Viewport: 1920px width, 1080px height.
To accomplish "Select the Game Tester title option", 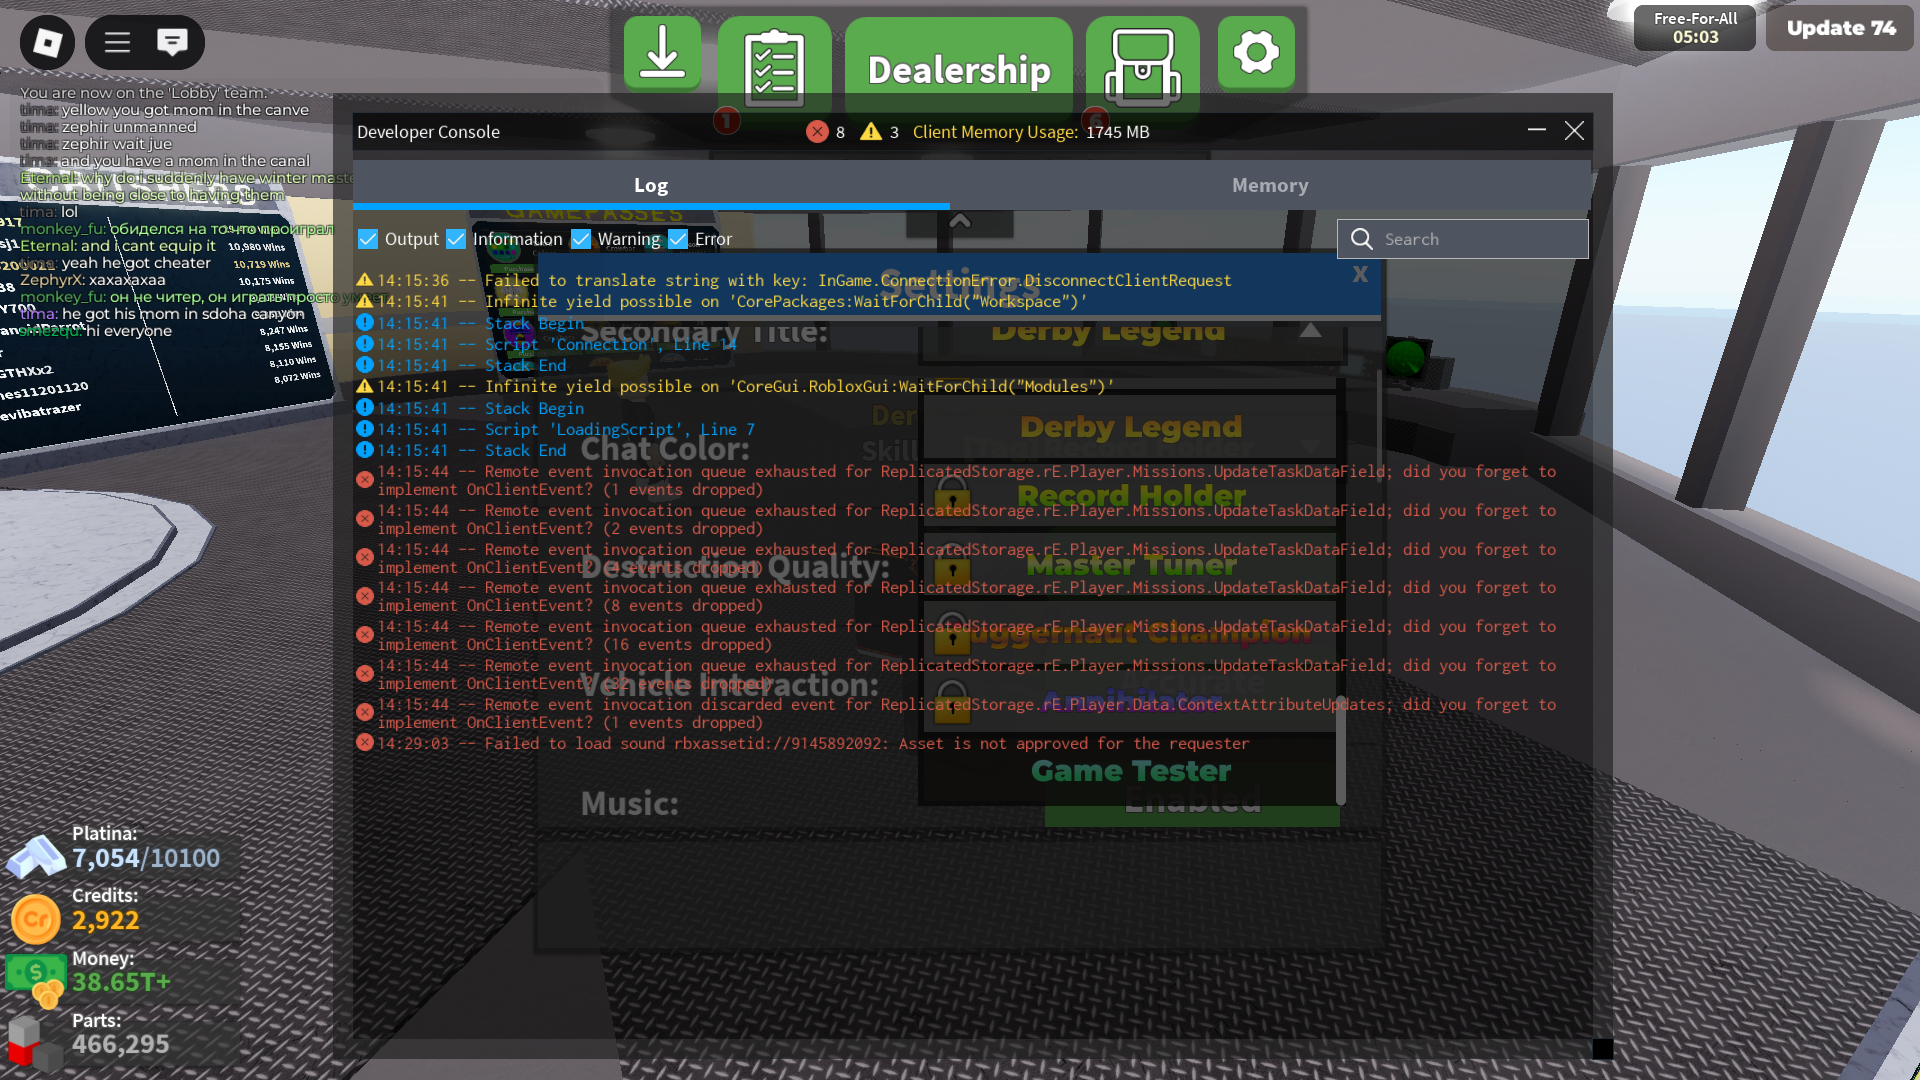I will (1130, 771).
